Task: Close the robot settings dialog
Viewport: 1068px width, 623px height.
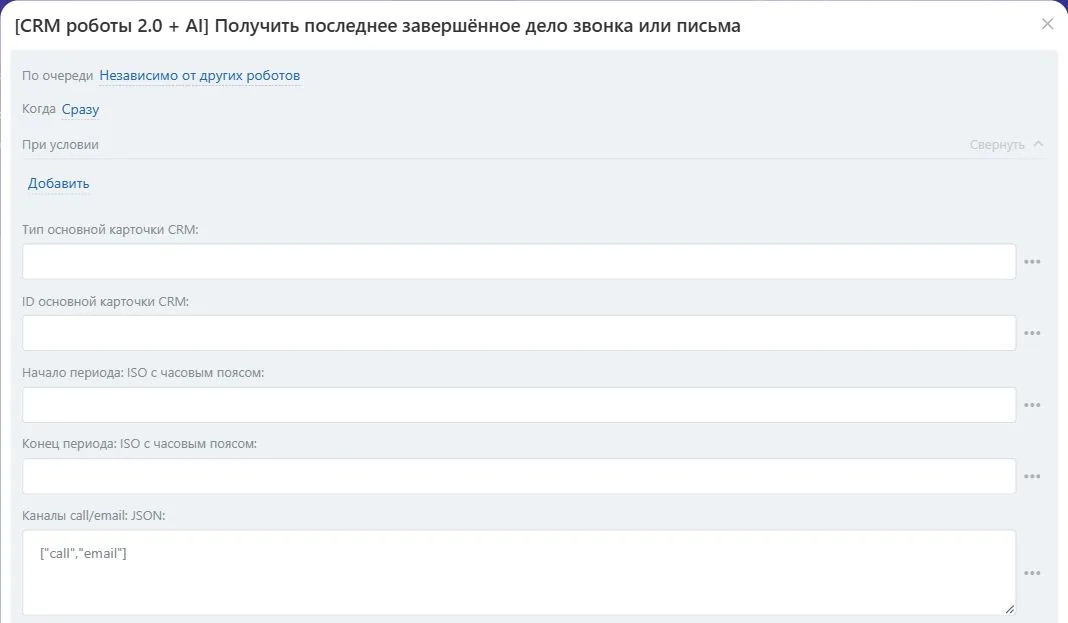Action: tap(1047, 25)
